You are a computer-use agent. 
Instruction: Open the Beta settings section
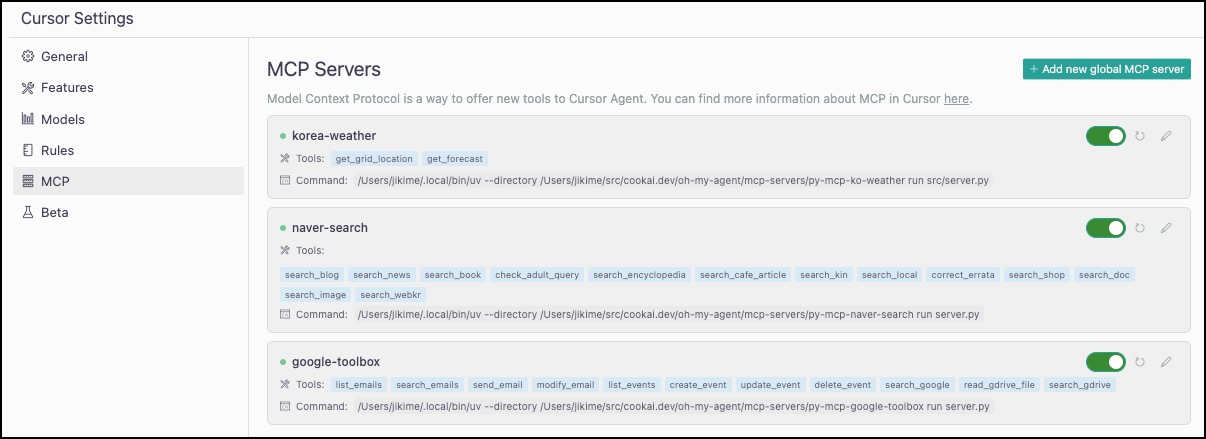pos(128,212)
